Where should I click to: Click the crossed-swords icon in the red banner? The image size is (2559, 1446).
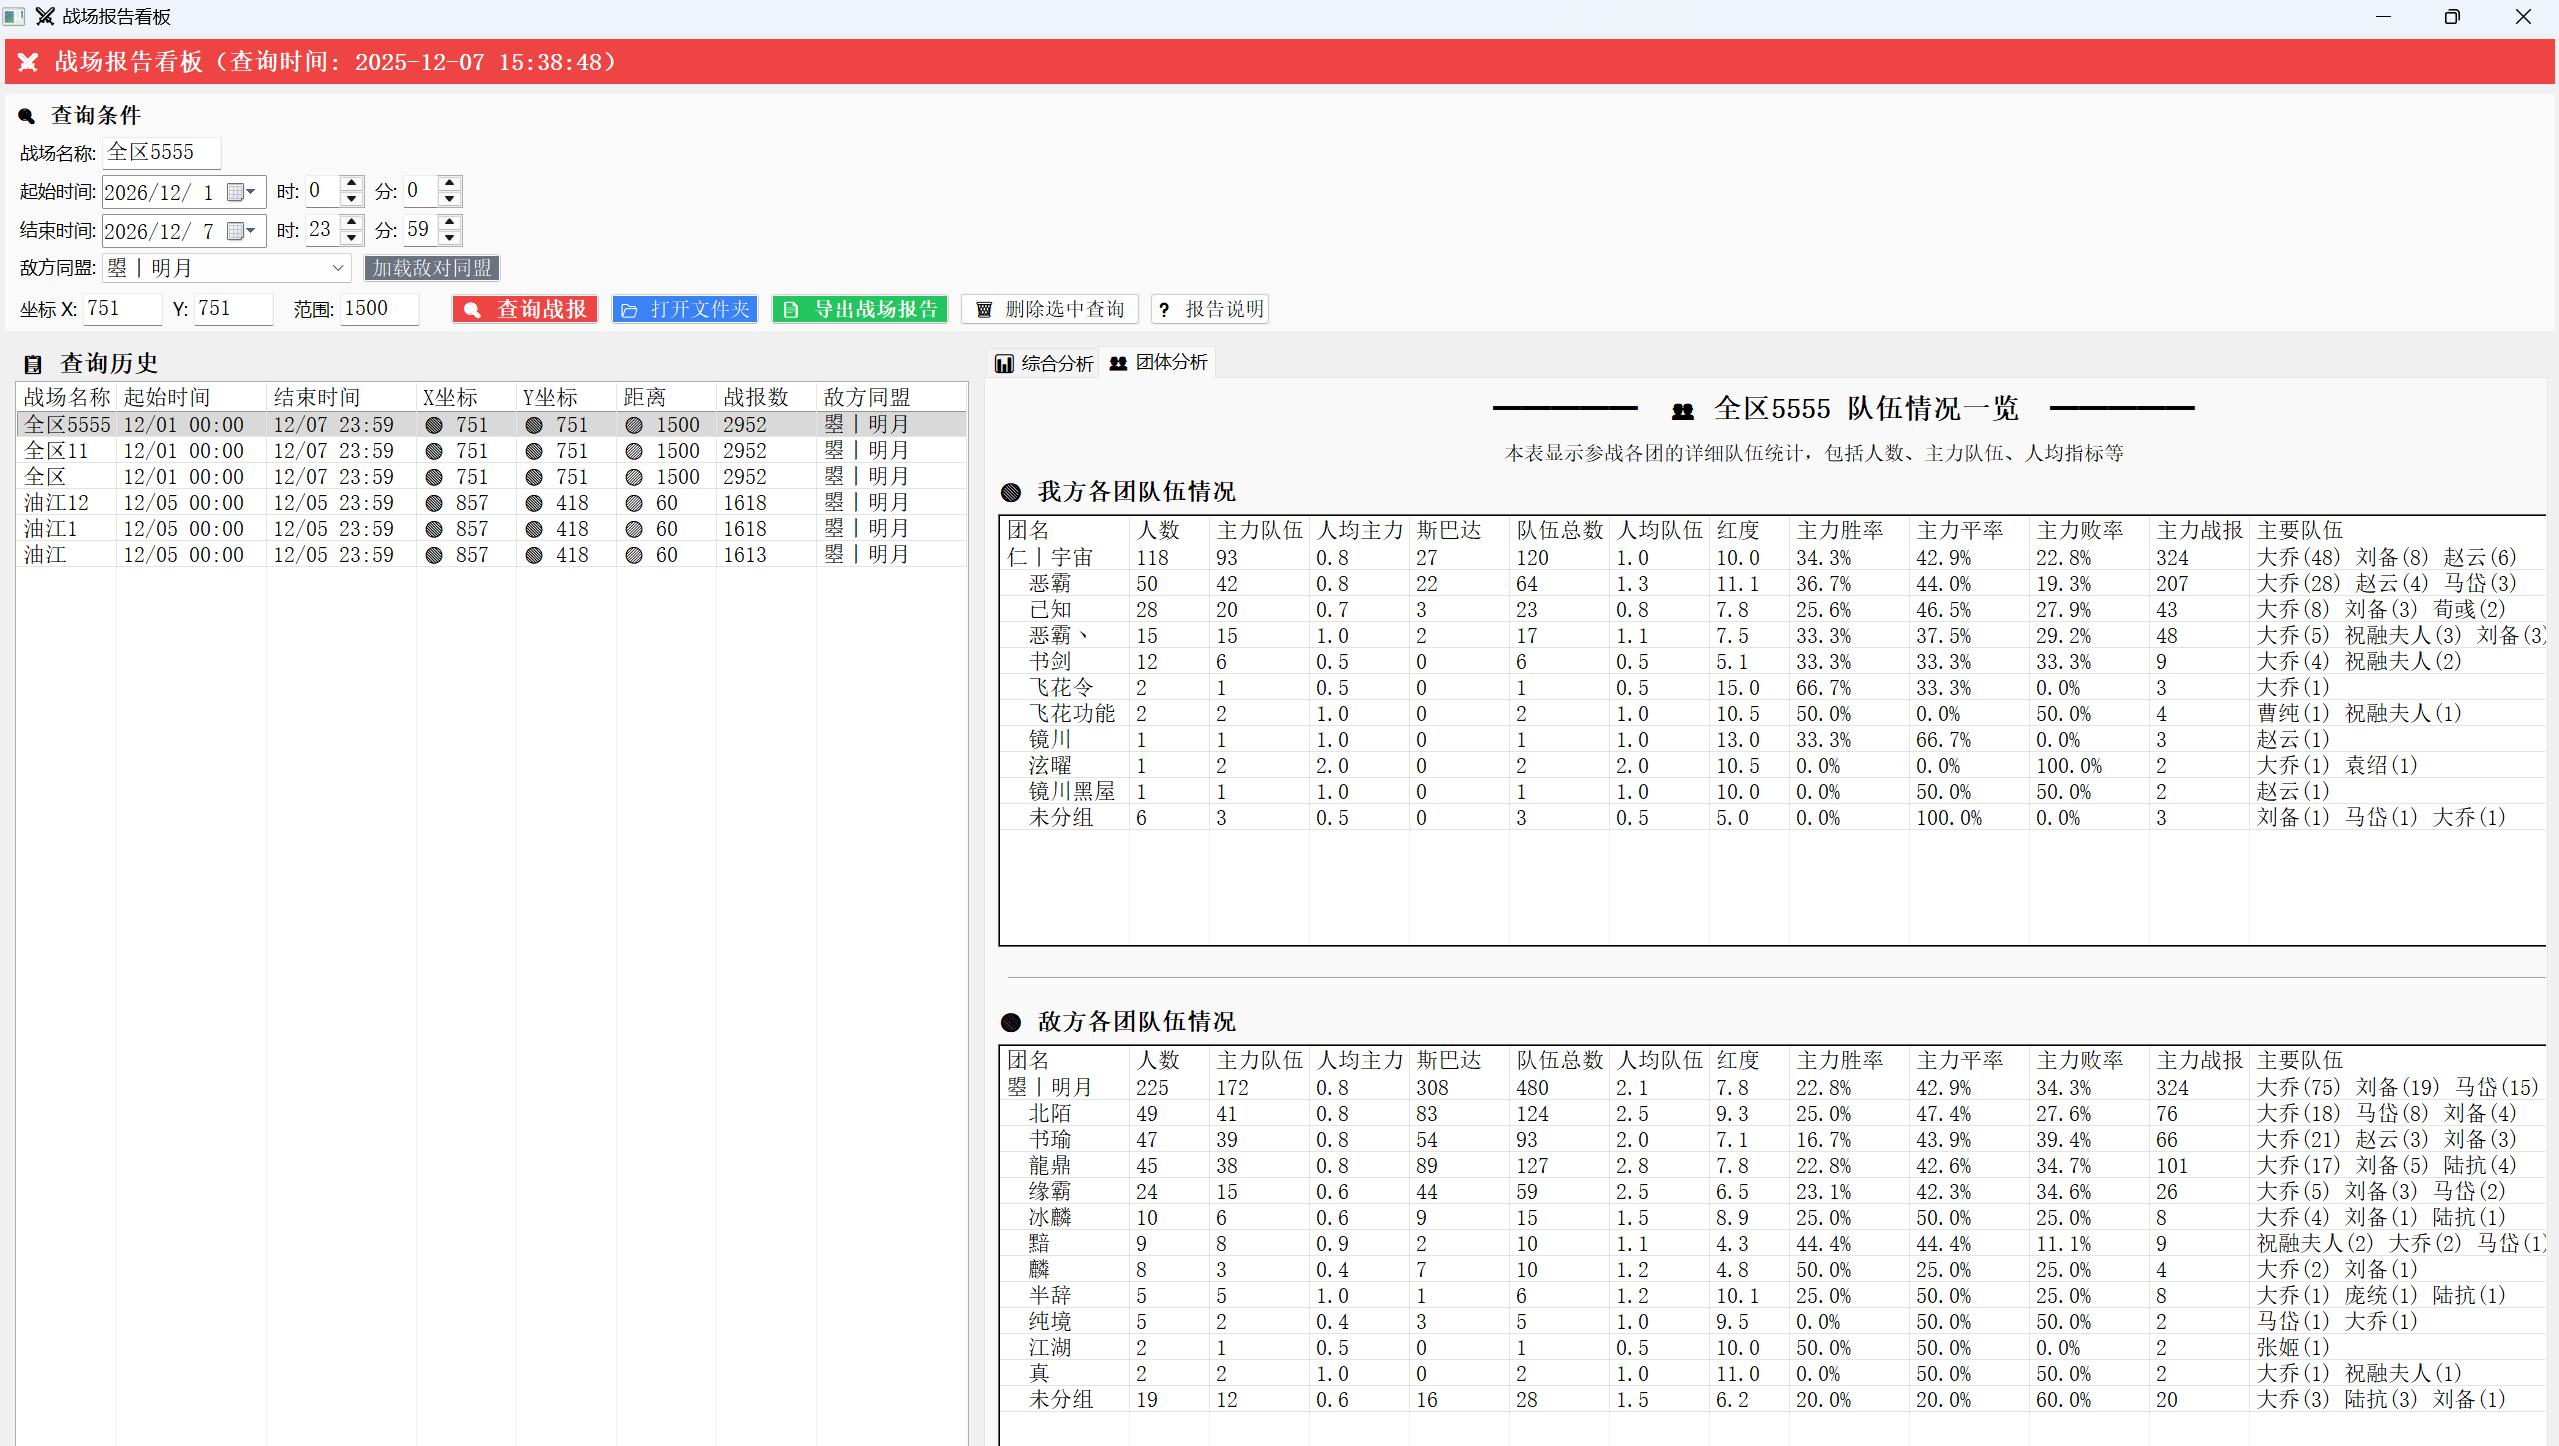click(28, 62)
